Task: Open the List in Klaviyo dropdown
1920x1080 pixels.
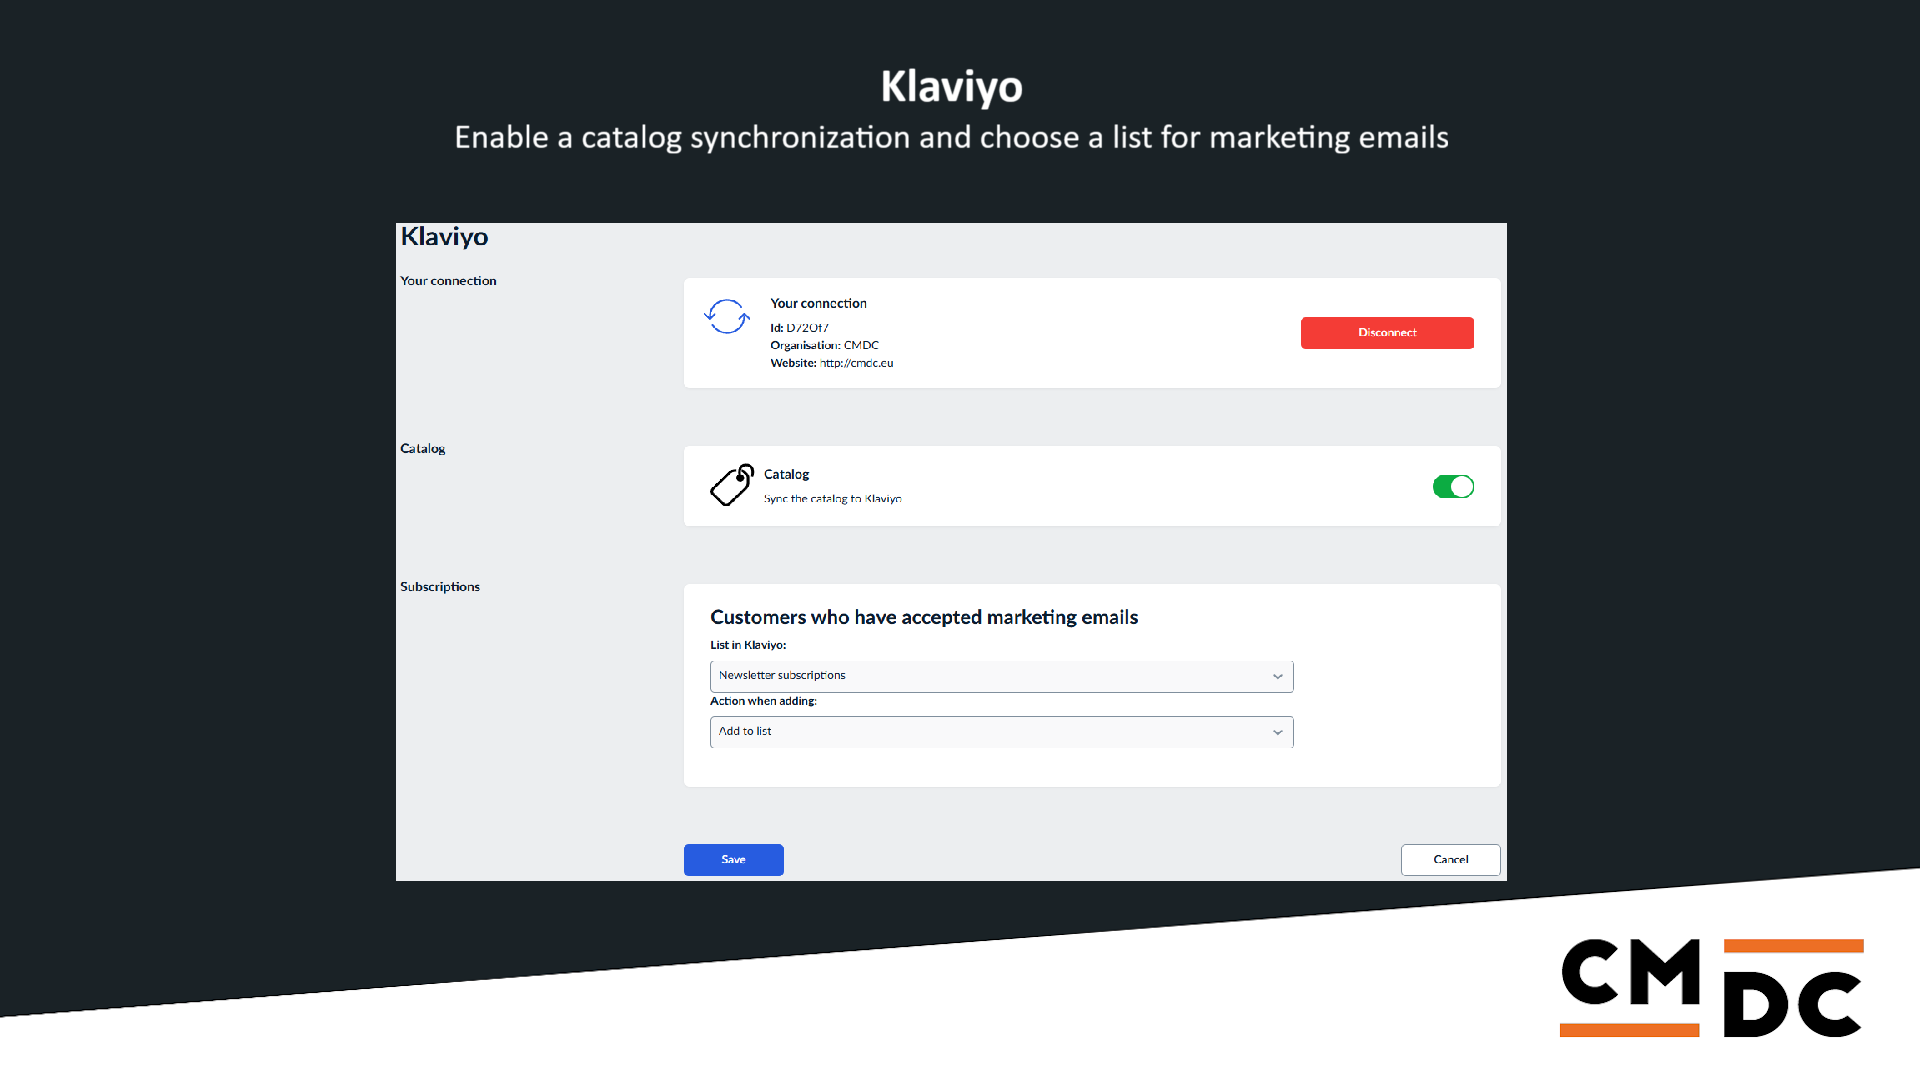Action: [x=1000, y=676]
